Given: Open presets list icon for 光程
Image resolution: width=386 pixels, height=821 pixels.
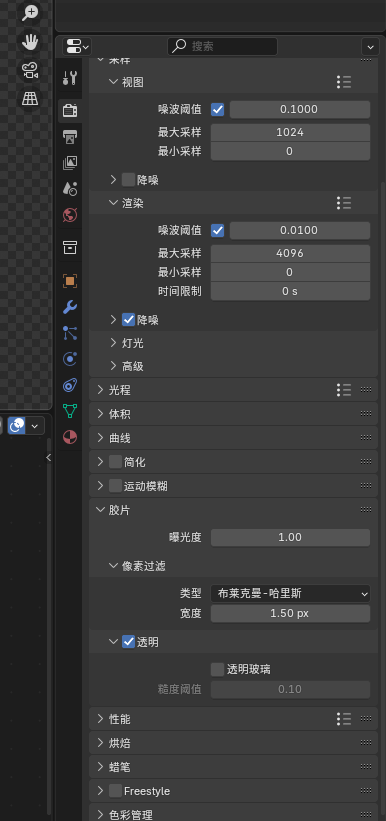Looking at the screenshot, I should point(344,390).
